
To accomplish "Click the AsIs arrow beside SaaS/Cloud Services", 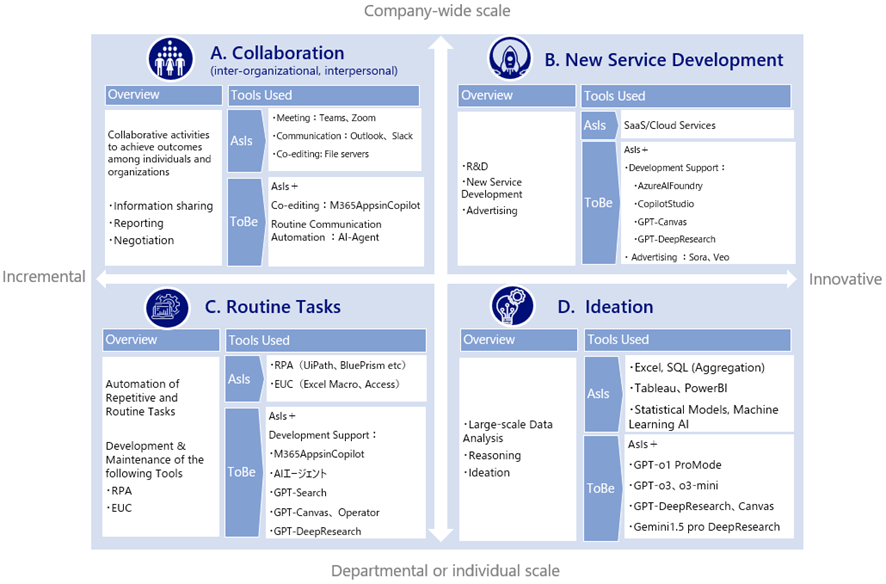I will coord(599,125).
